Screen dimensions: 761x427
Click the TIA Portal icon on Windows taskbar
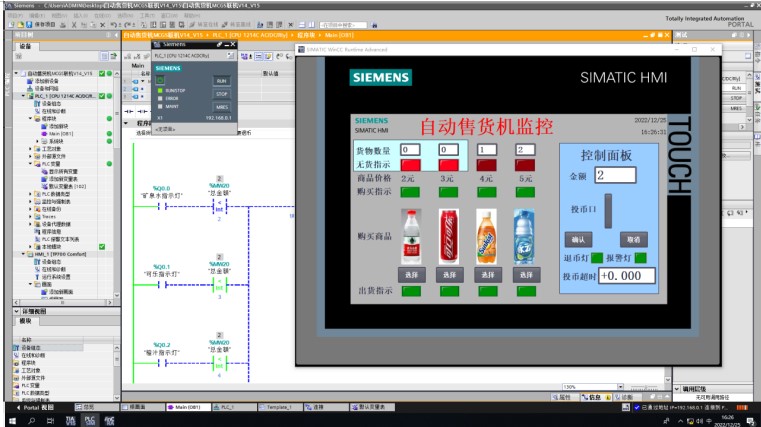70,421
